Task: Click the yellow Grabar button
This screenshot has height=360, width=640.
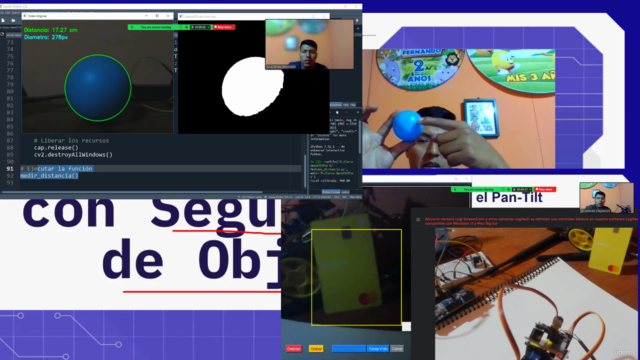Action: click(316, 349)
